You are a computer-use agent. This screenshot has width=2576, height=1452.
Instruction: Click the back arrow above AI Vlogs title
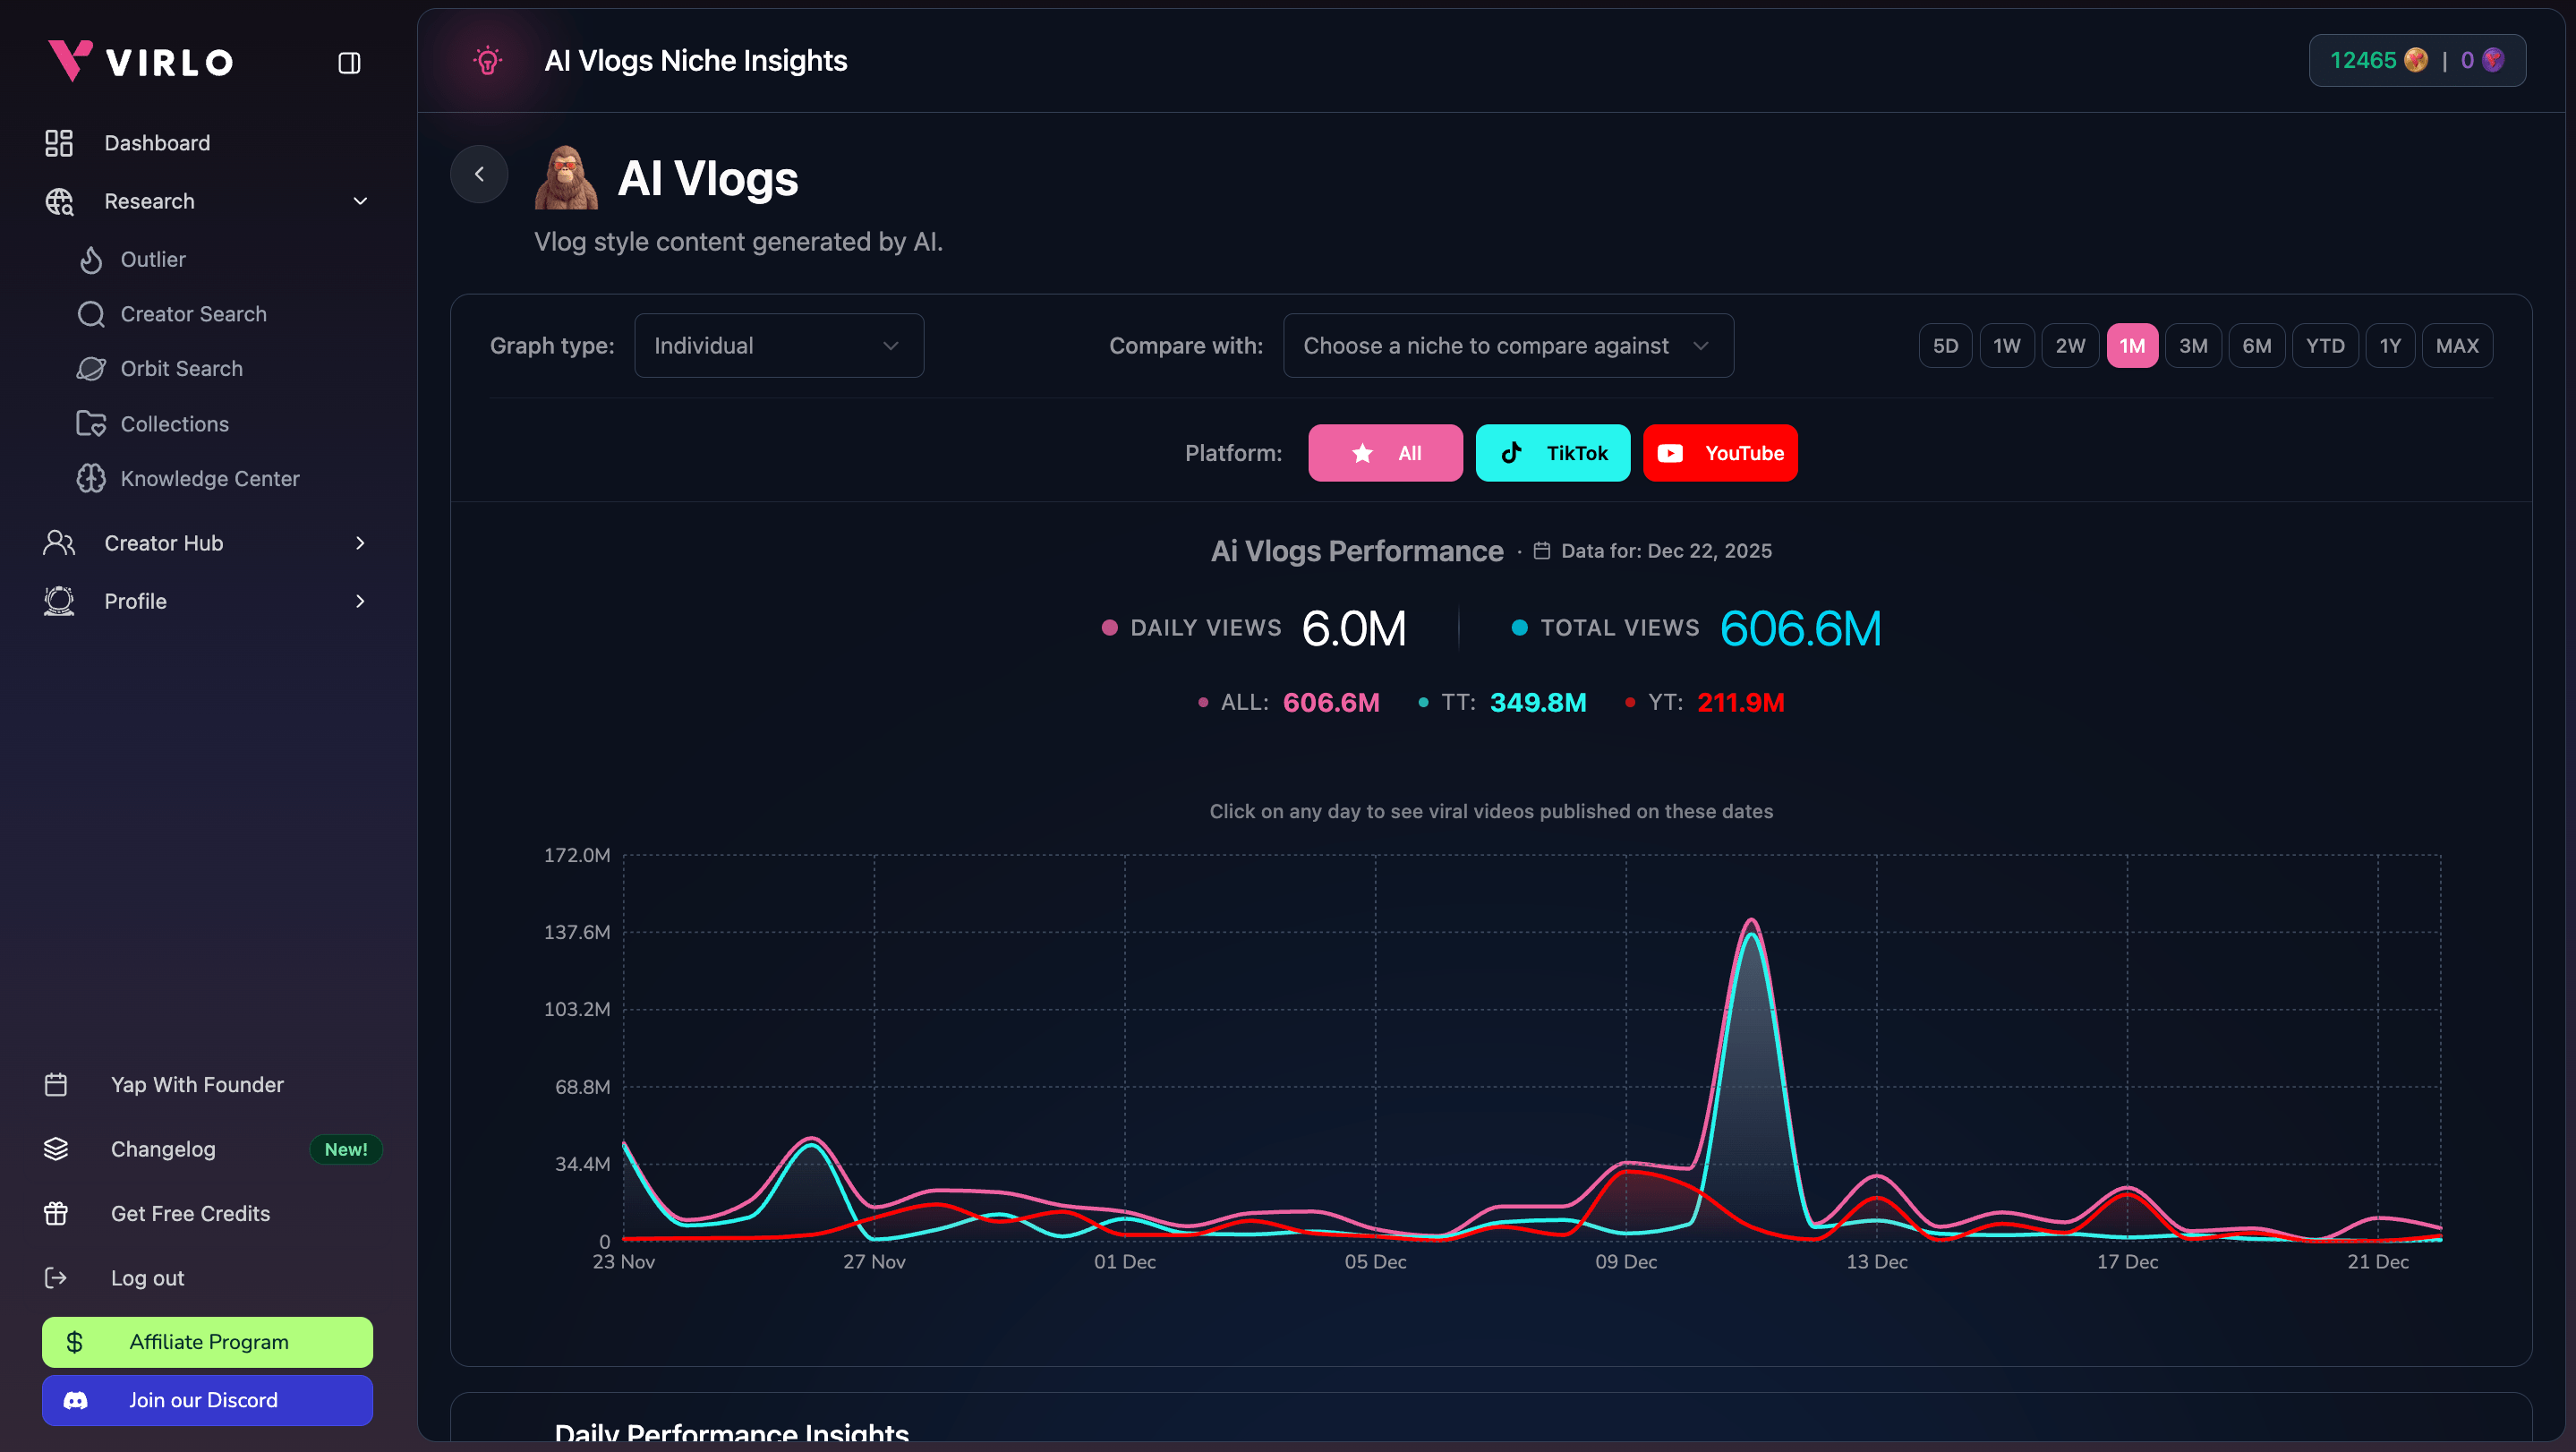click(x=479, y=173)
